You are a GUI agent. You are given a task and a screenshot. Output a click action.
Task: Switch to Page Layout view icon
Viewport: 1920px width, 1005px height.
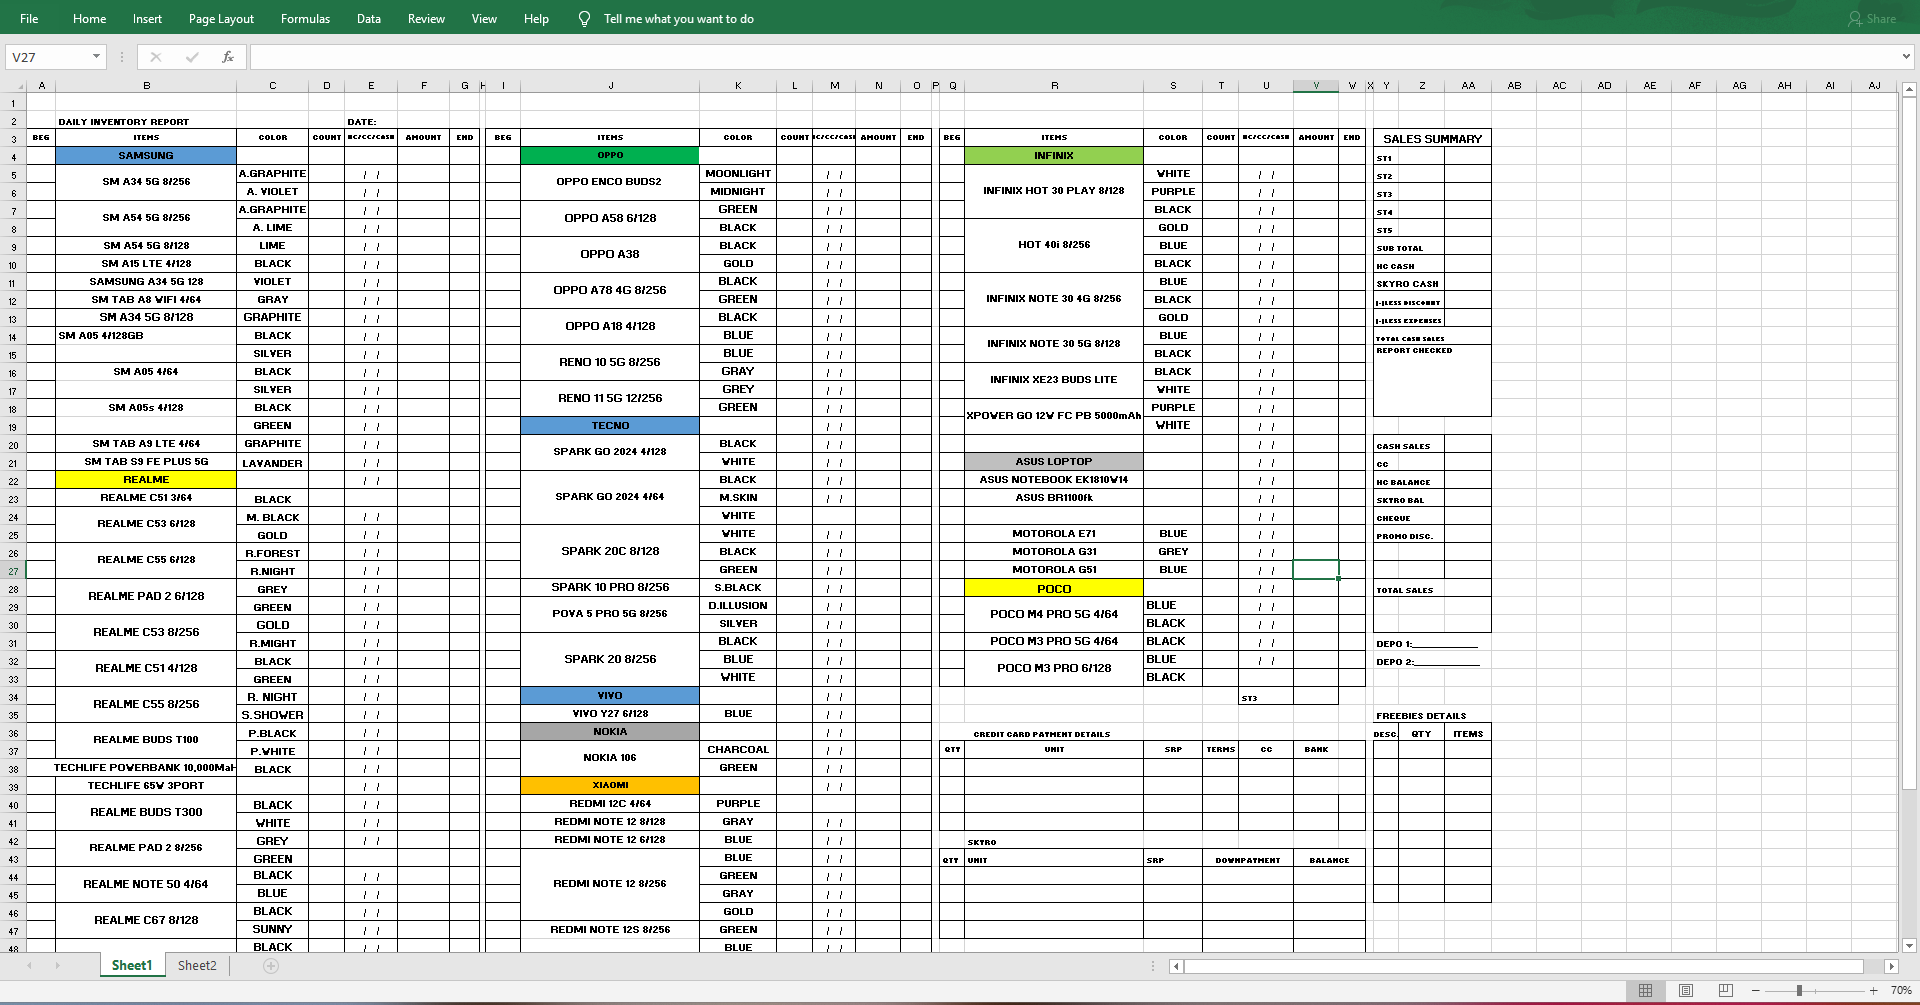point(1686,990)
